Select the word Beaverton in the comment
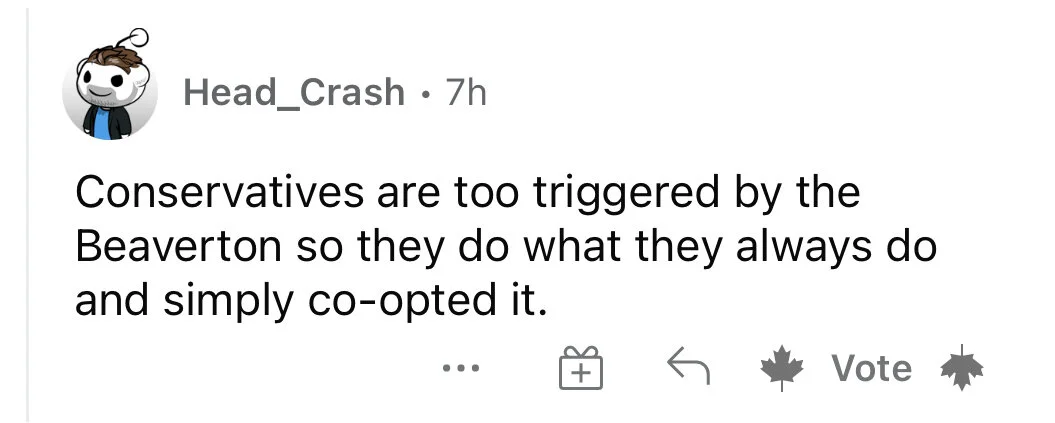The width and height of the screenshot is (1055, 423). (x=178, y=247)
